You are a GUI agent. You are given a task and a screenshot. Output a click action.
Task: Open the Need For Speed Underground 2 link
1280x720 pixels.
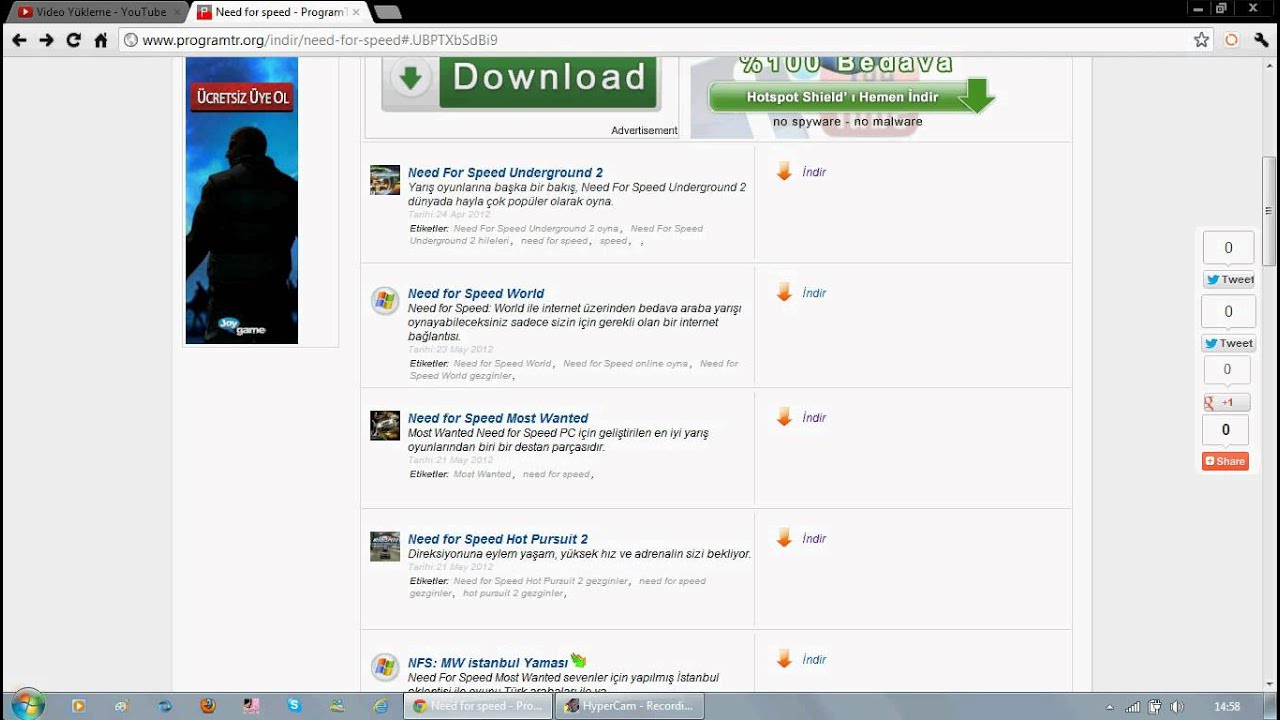click(x=505, y=173)
